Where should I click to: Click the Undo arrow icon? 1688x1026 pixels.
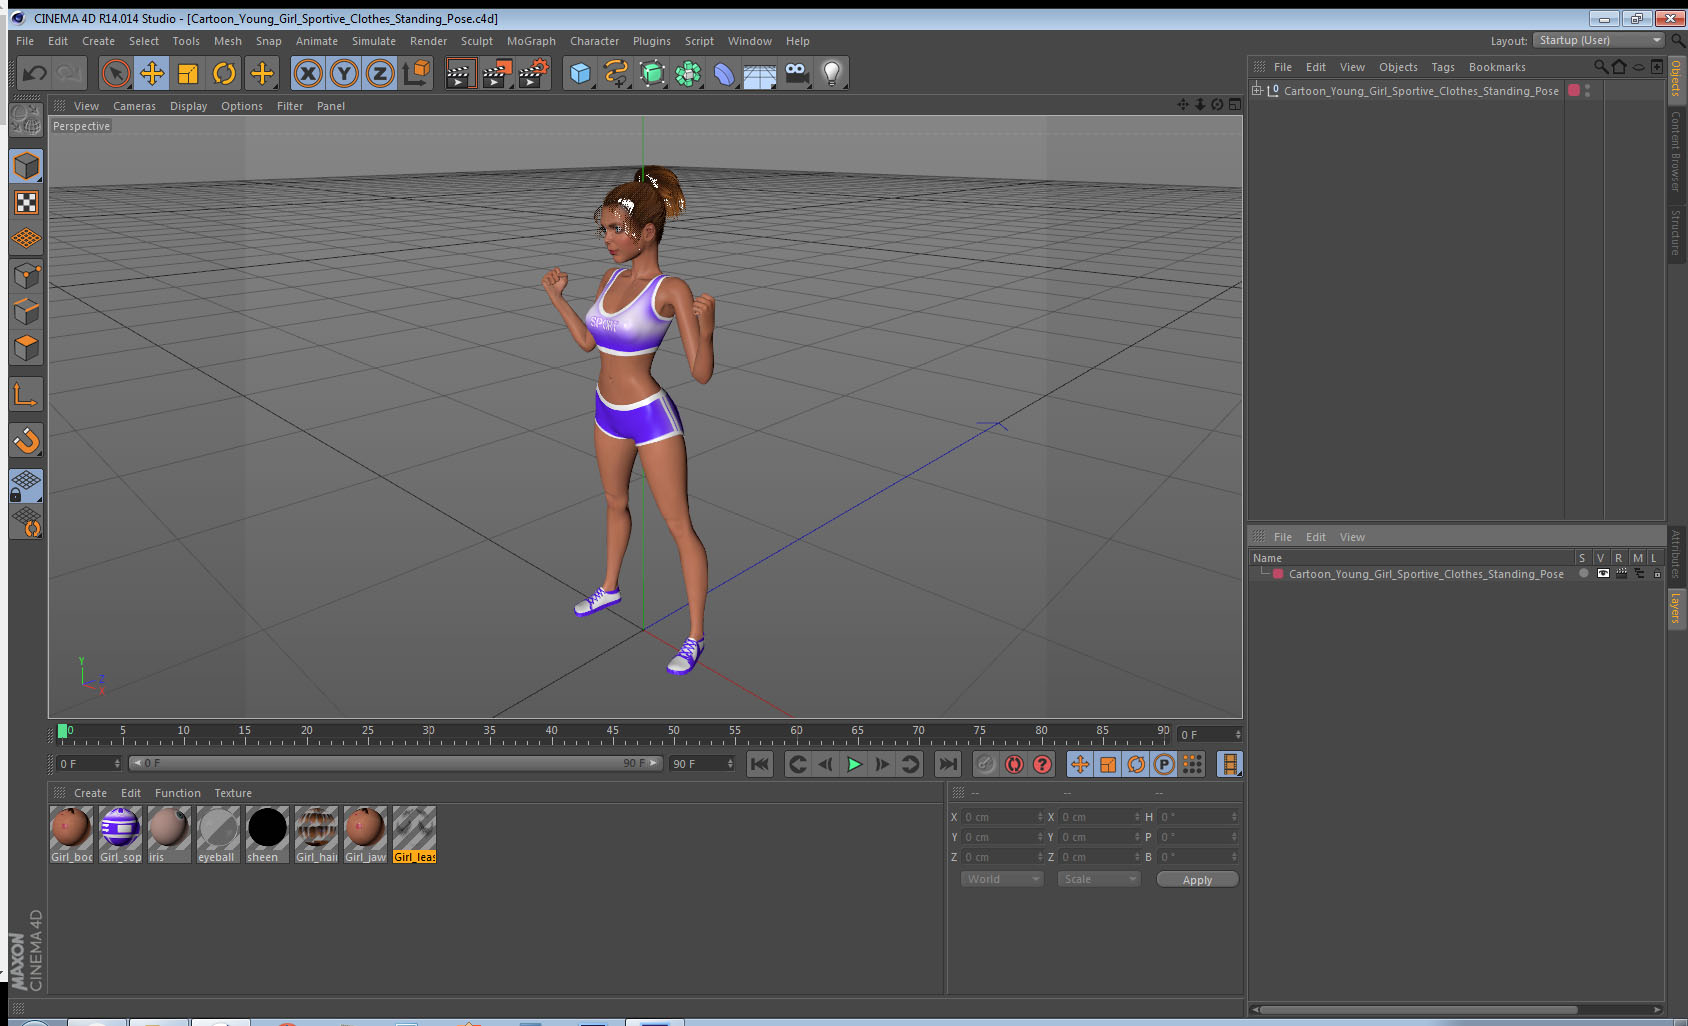[x=35, y=73]
